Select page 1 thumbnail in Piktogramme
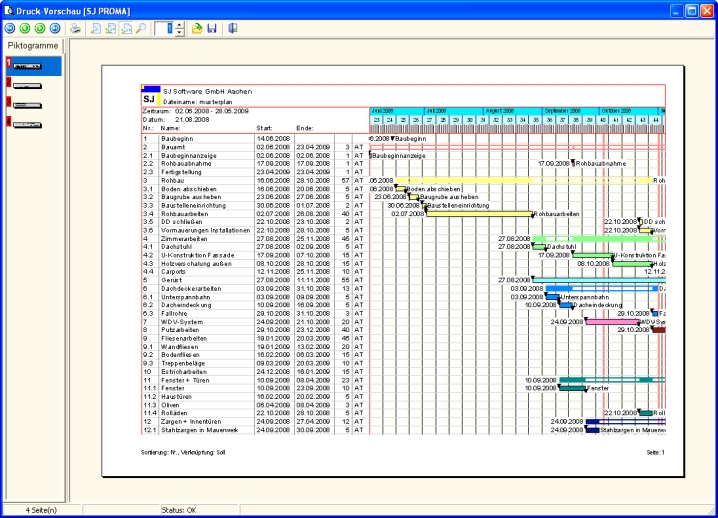The image size is (718, 518). click(x=28, y=66)
